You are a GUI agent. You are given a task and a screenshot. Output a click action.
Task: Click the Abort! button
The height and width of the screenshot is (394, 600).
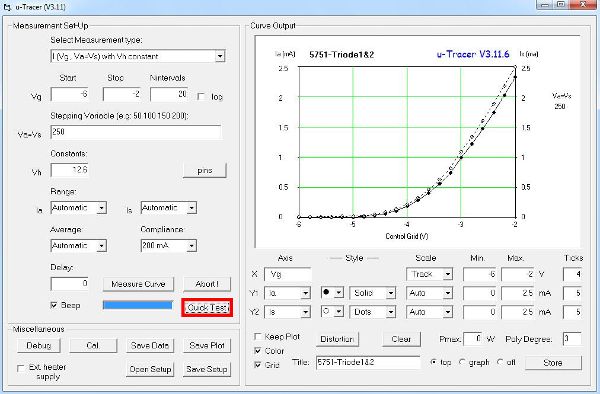[x=207, y=284]
